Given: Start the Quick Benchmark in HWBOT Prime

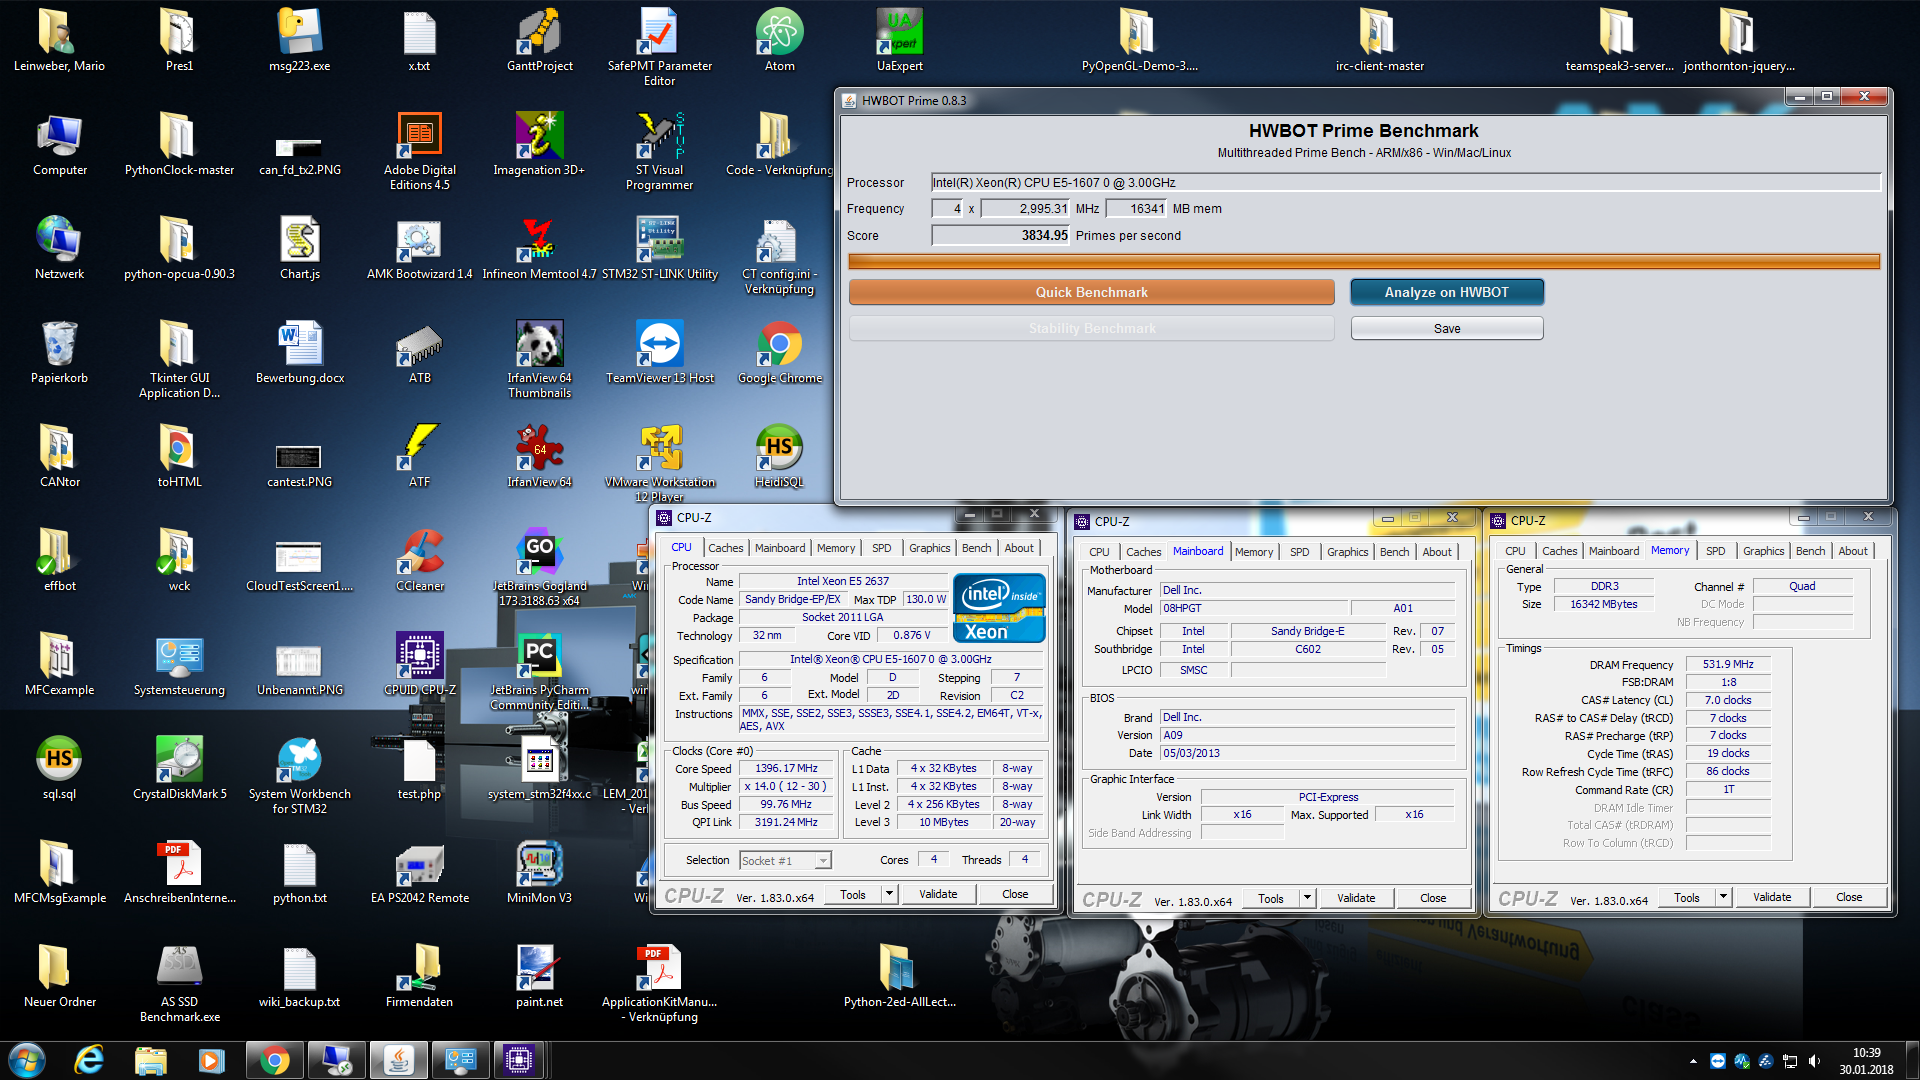Looking at the screenshot, I should point(1091,292).
